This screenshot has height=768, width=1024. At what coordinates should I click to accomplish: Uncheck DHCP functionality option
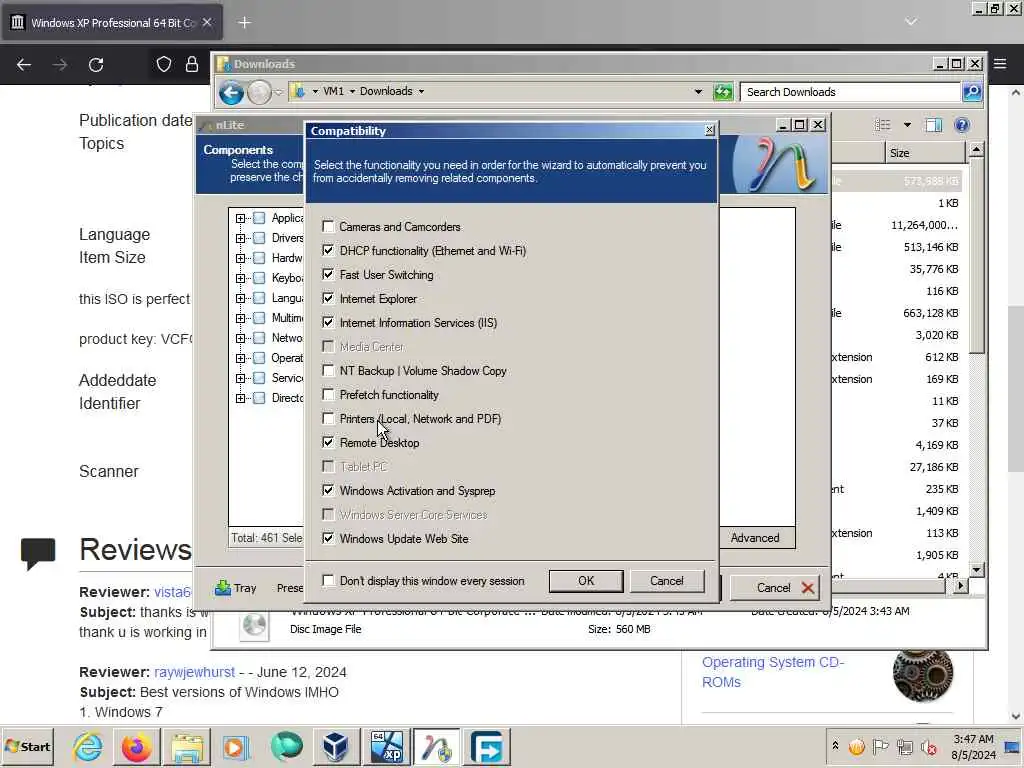328,251
